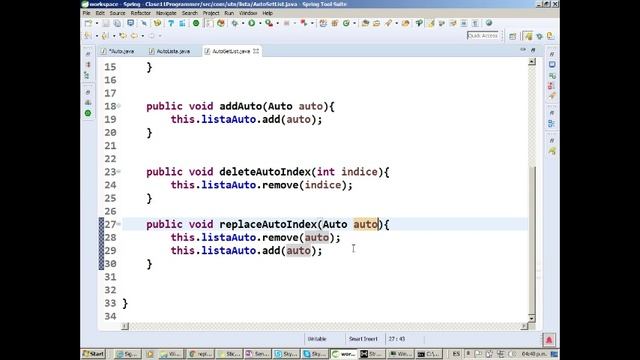
Task: Open the External Tools dropdown arrow
Action: coord(277,23)
